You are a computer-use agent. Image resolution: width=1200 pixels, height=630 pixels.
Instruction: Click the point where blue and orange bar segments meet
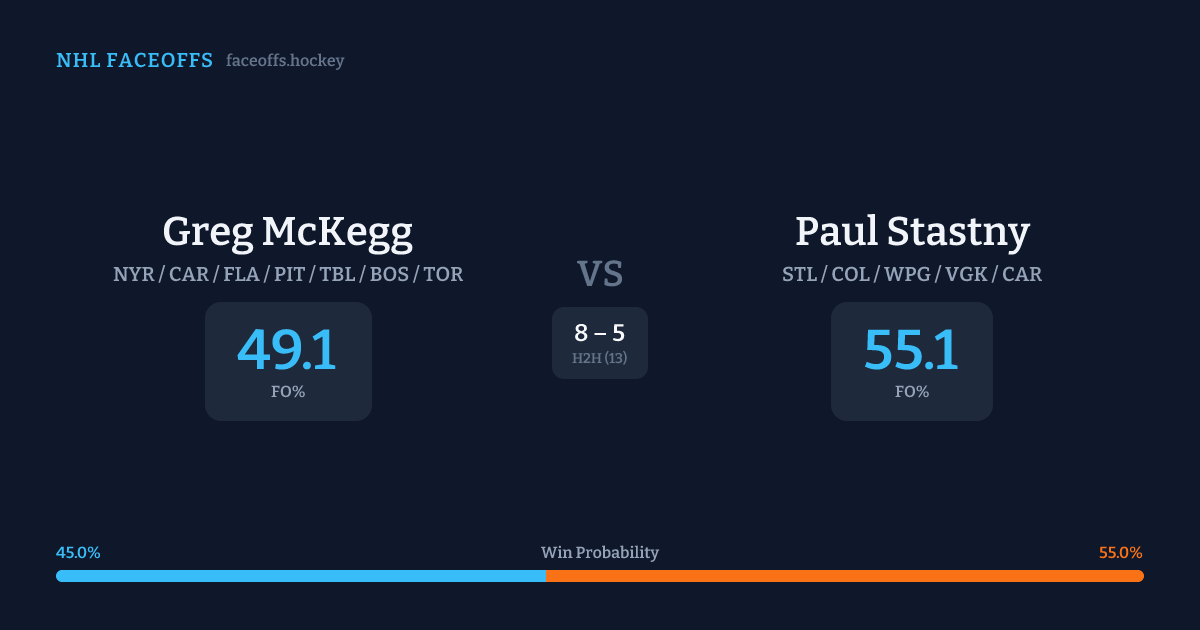(x=545, y=576)
